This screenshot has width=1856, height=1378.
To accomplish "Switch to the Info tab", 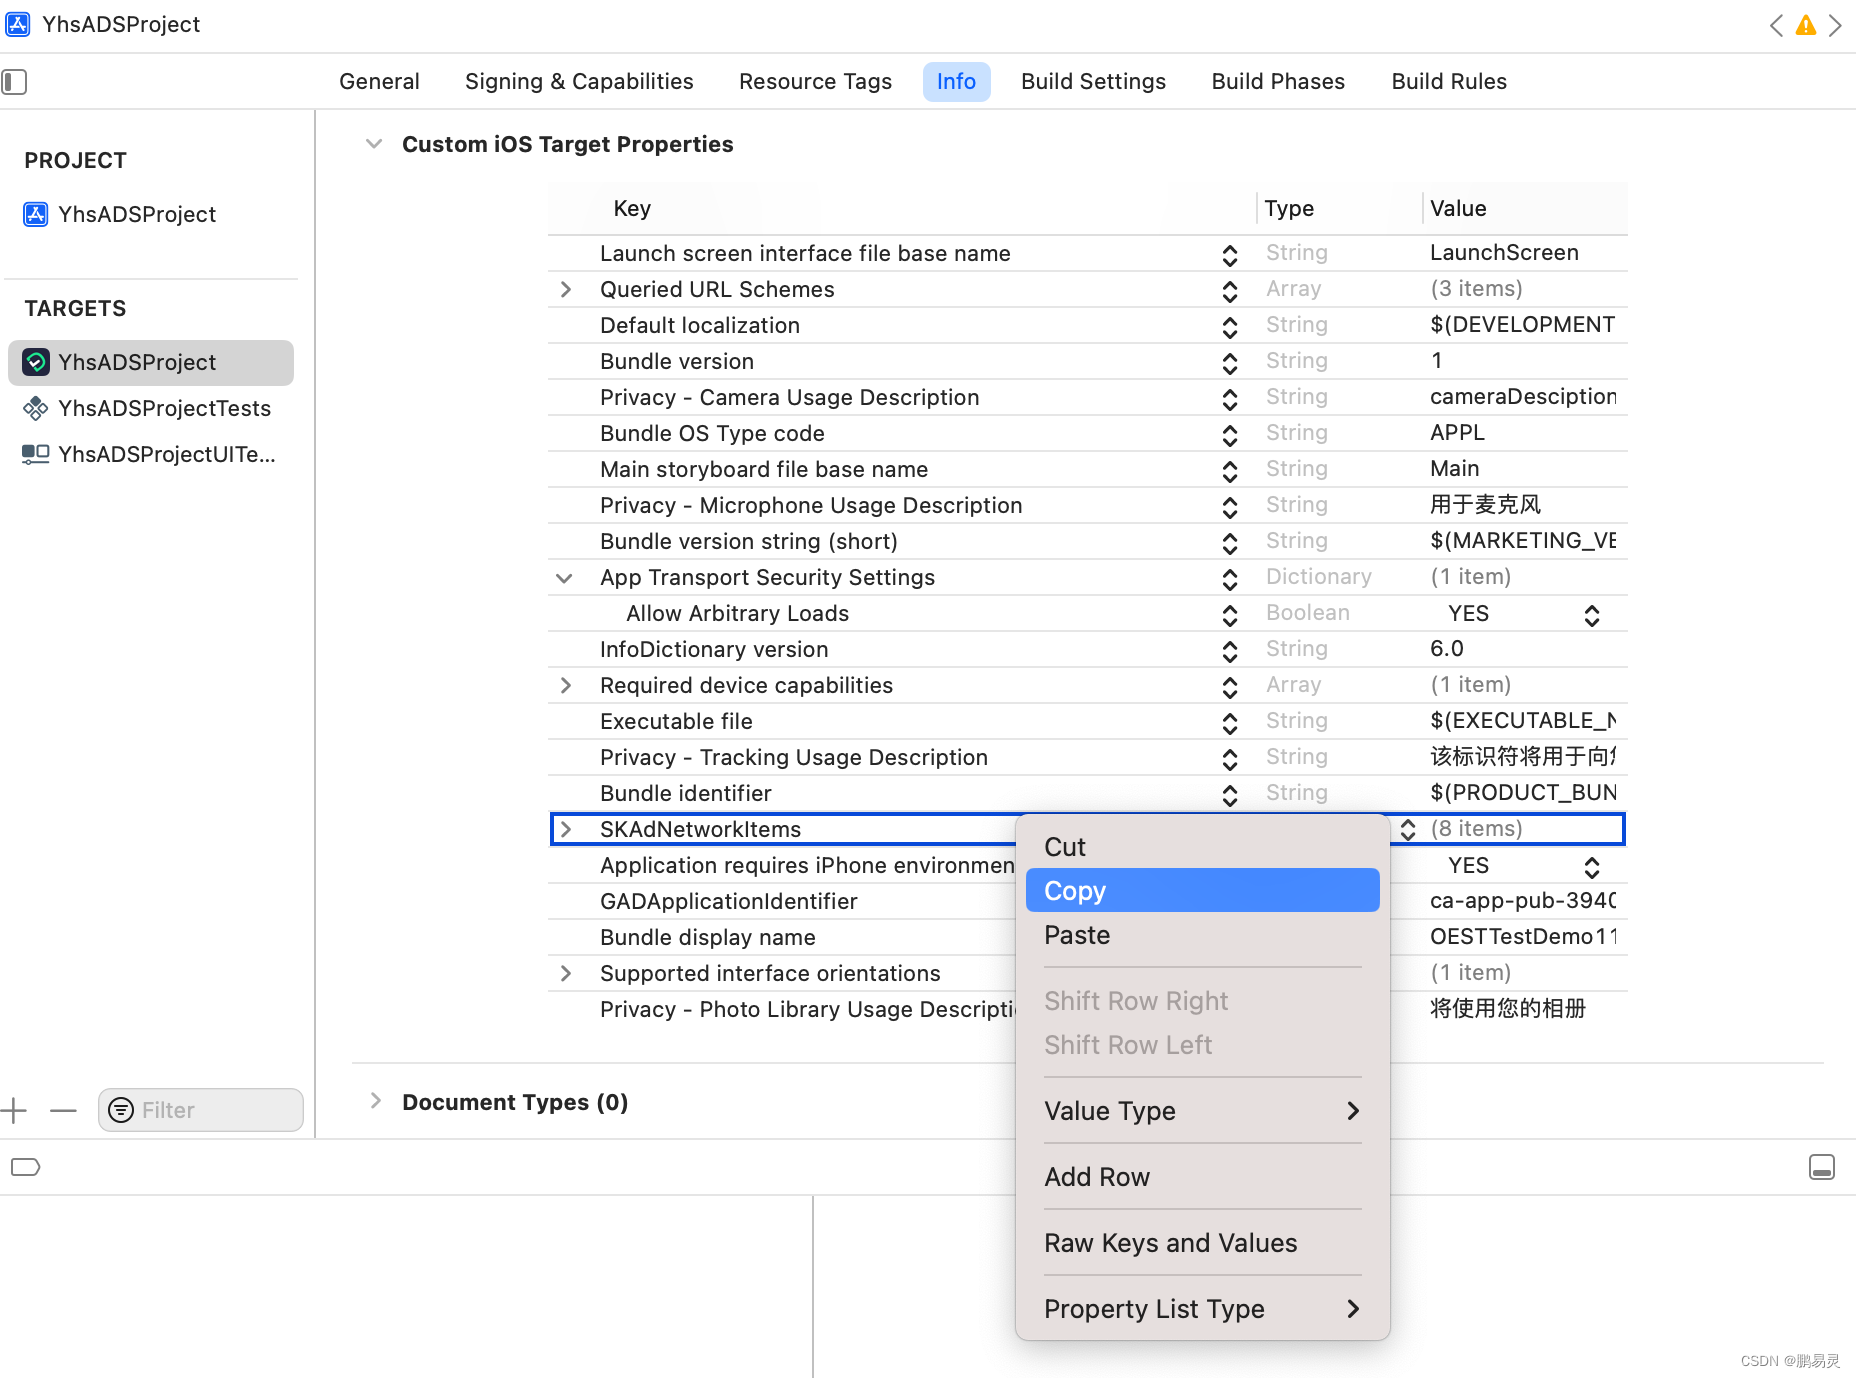I will pos(956,81).
